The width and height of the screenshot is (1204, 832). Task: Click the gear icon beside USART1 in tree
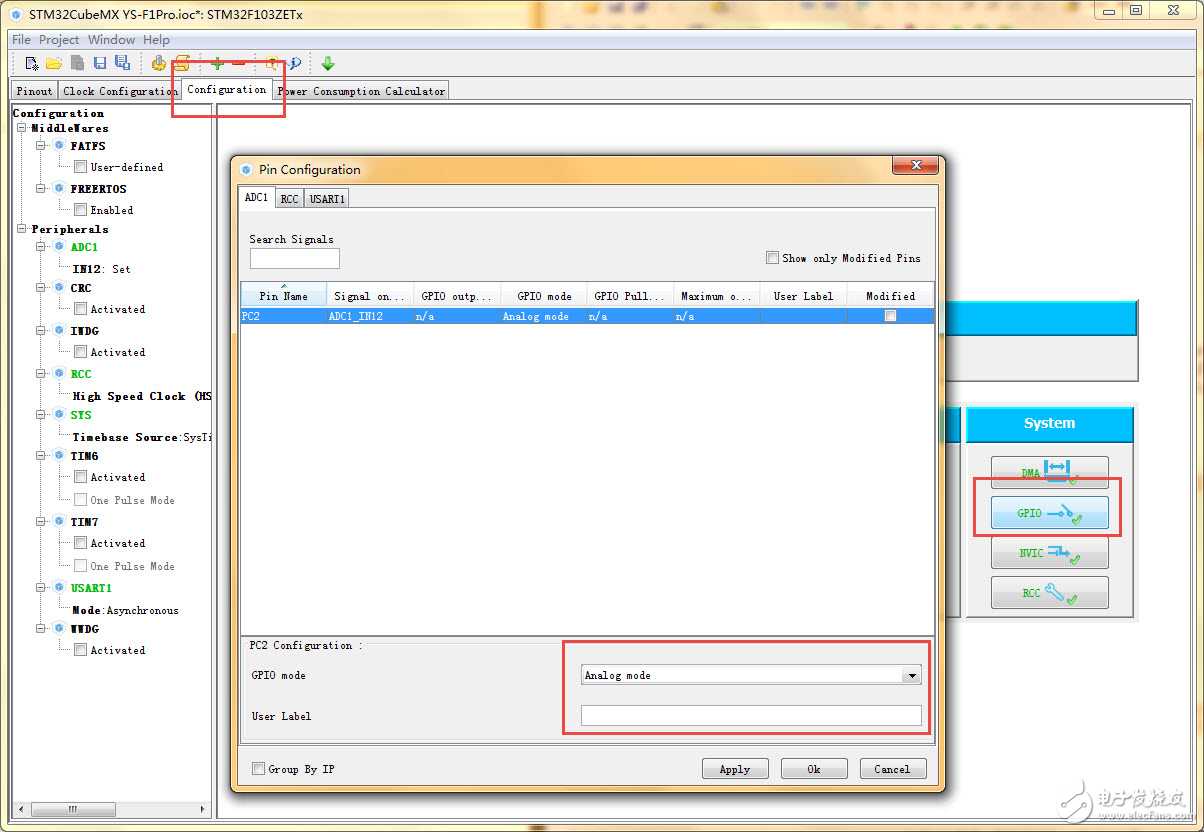(x=59, y=587)
